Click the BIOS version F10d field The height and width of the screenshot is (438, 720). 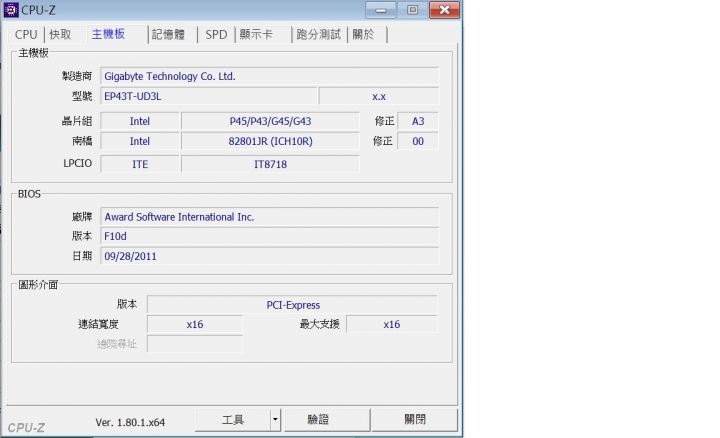pyautogui.click(x=270, y=236)
